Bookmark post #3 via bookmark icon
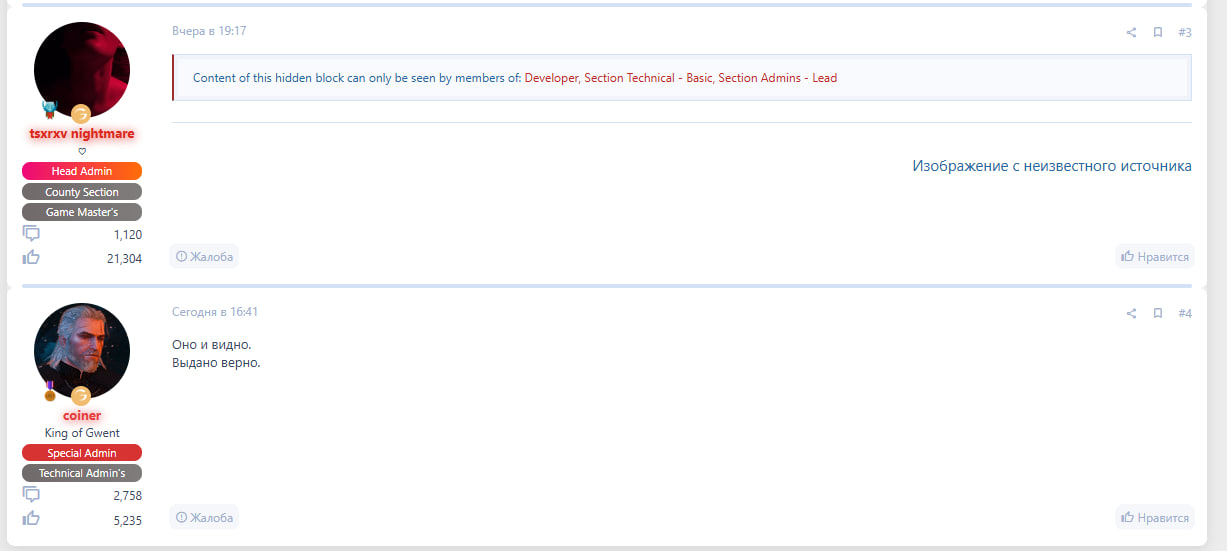 pyautogui.click(x=1158, y=32)
